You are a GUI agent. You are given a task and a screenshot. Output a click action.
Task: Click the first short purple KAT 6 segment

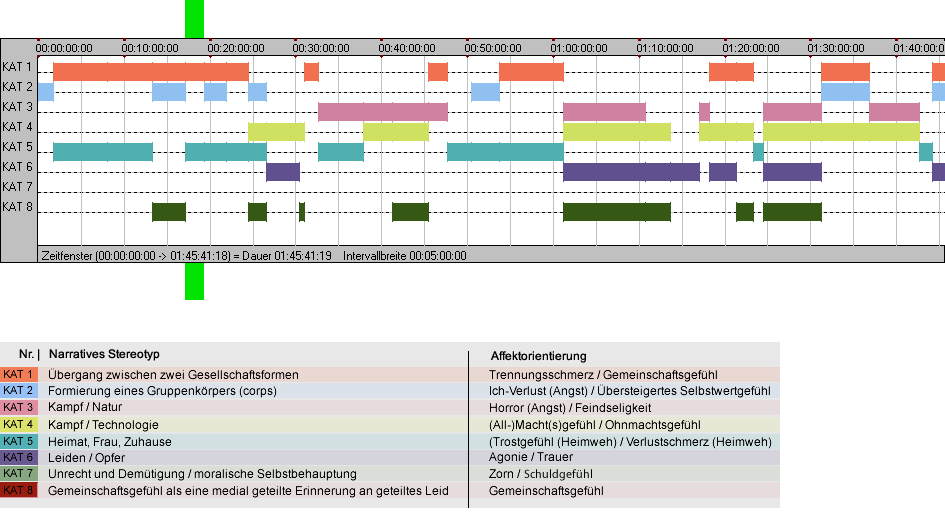pos(283,172)
